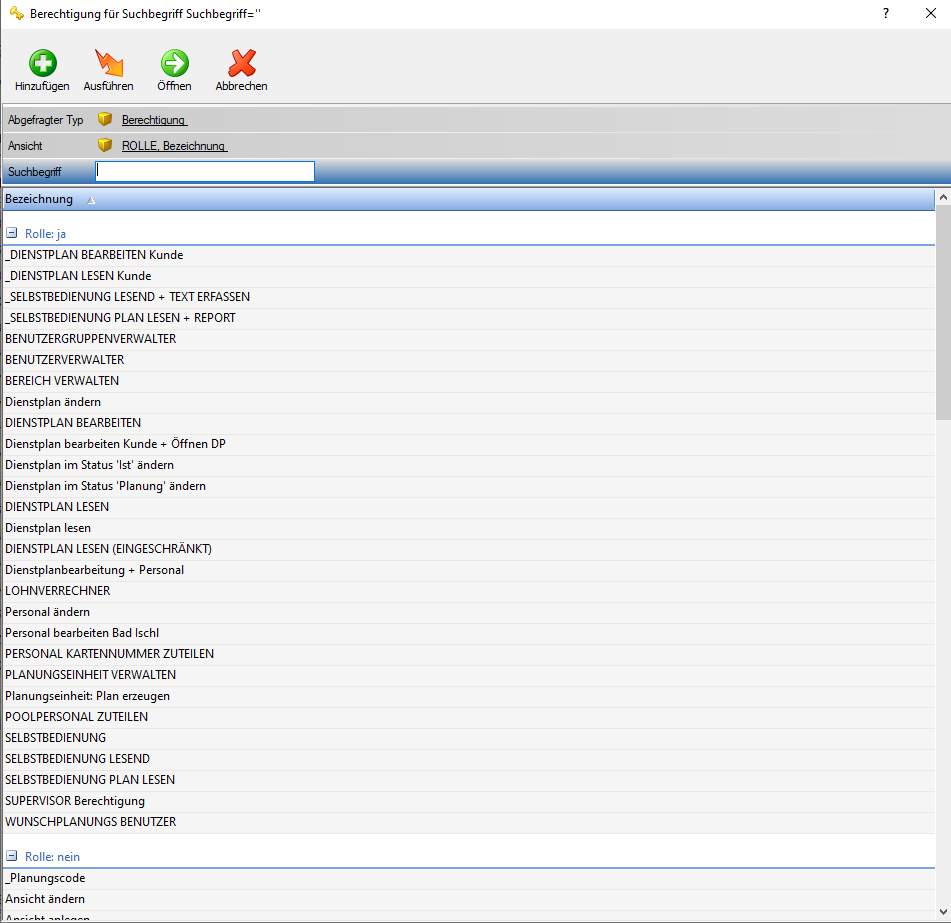
Task: Select the _Planungscode entry
Action: click(45, 878)
